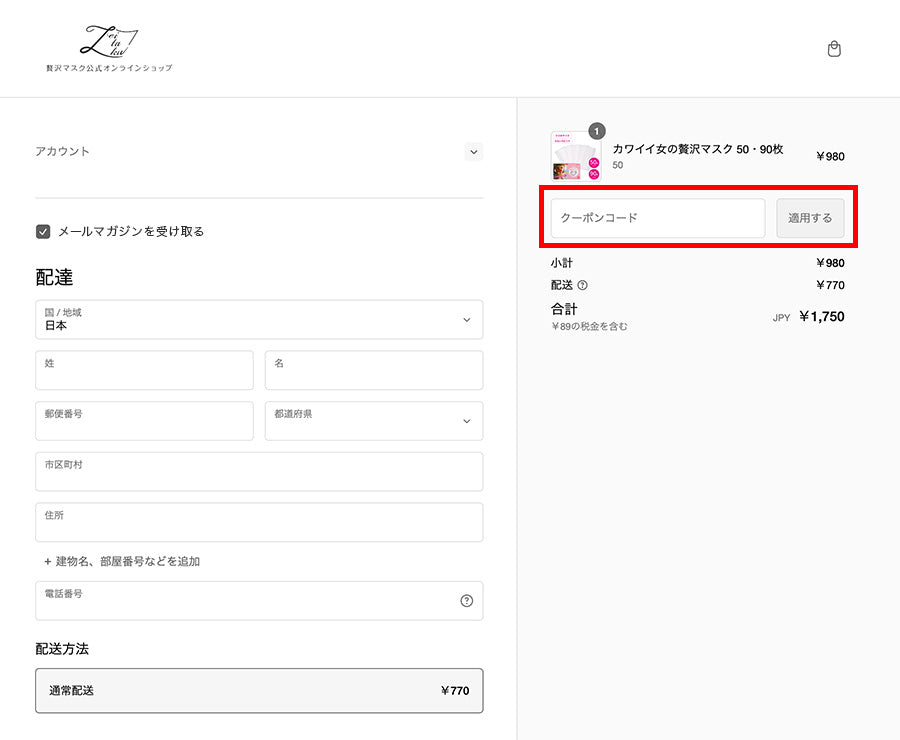Click the クーポンコード input box
The width and height of the screenshot is (900, 740).
click(x=656, y=217)
